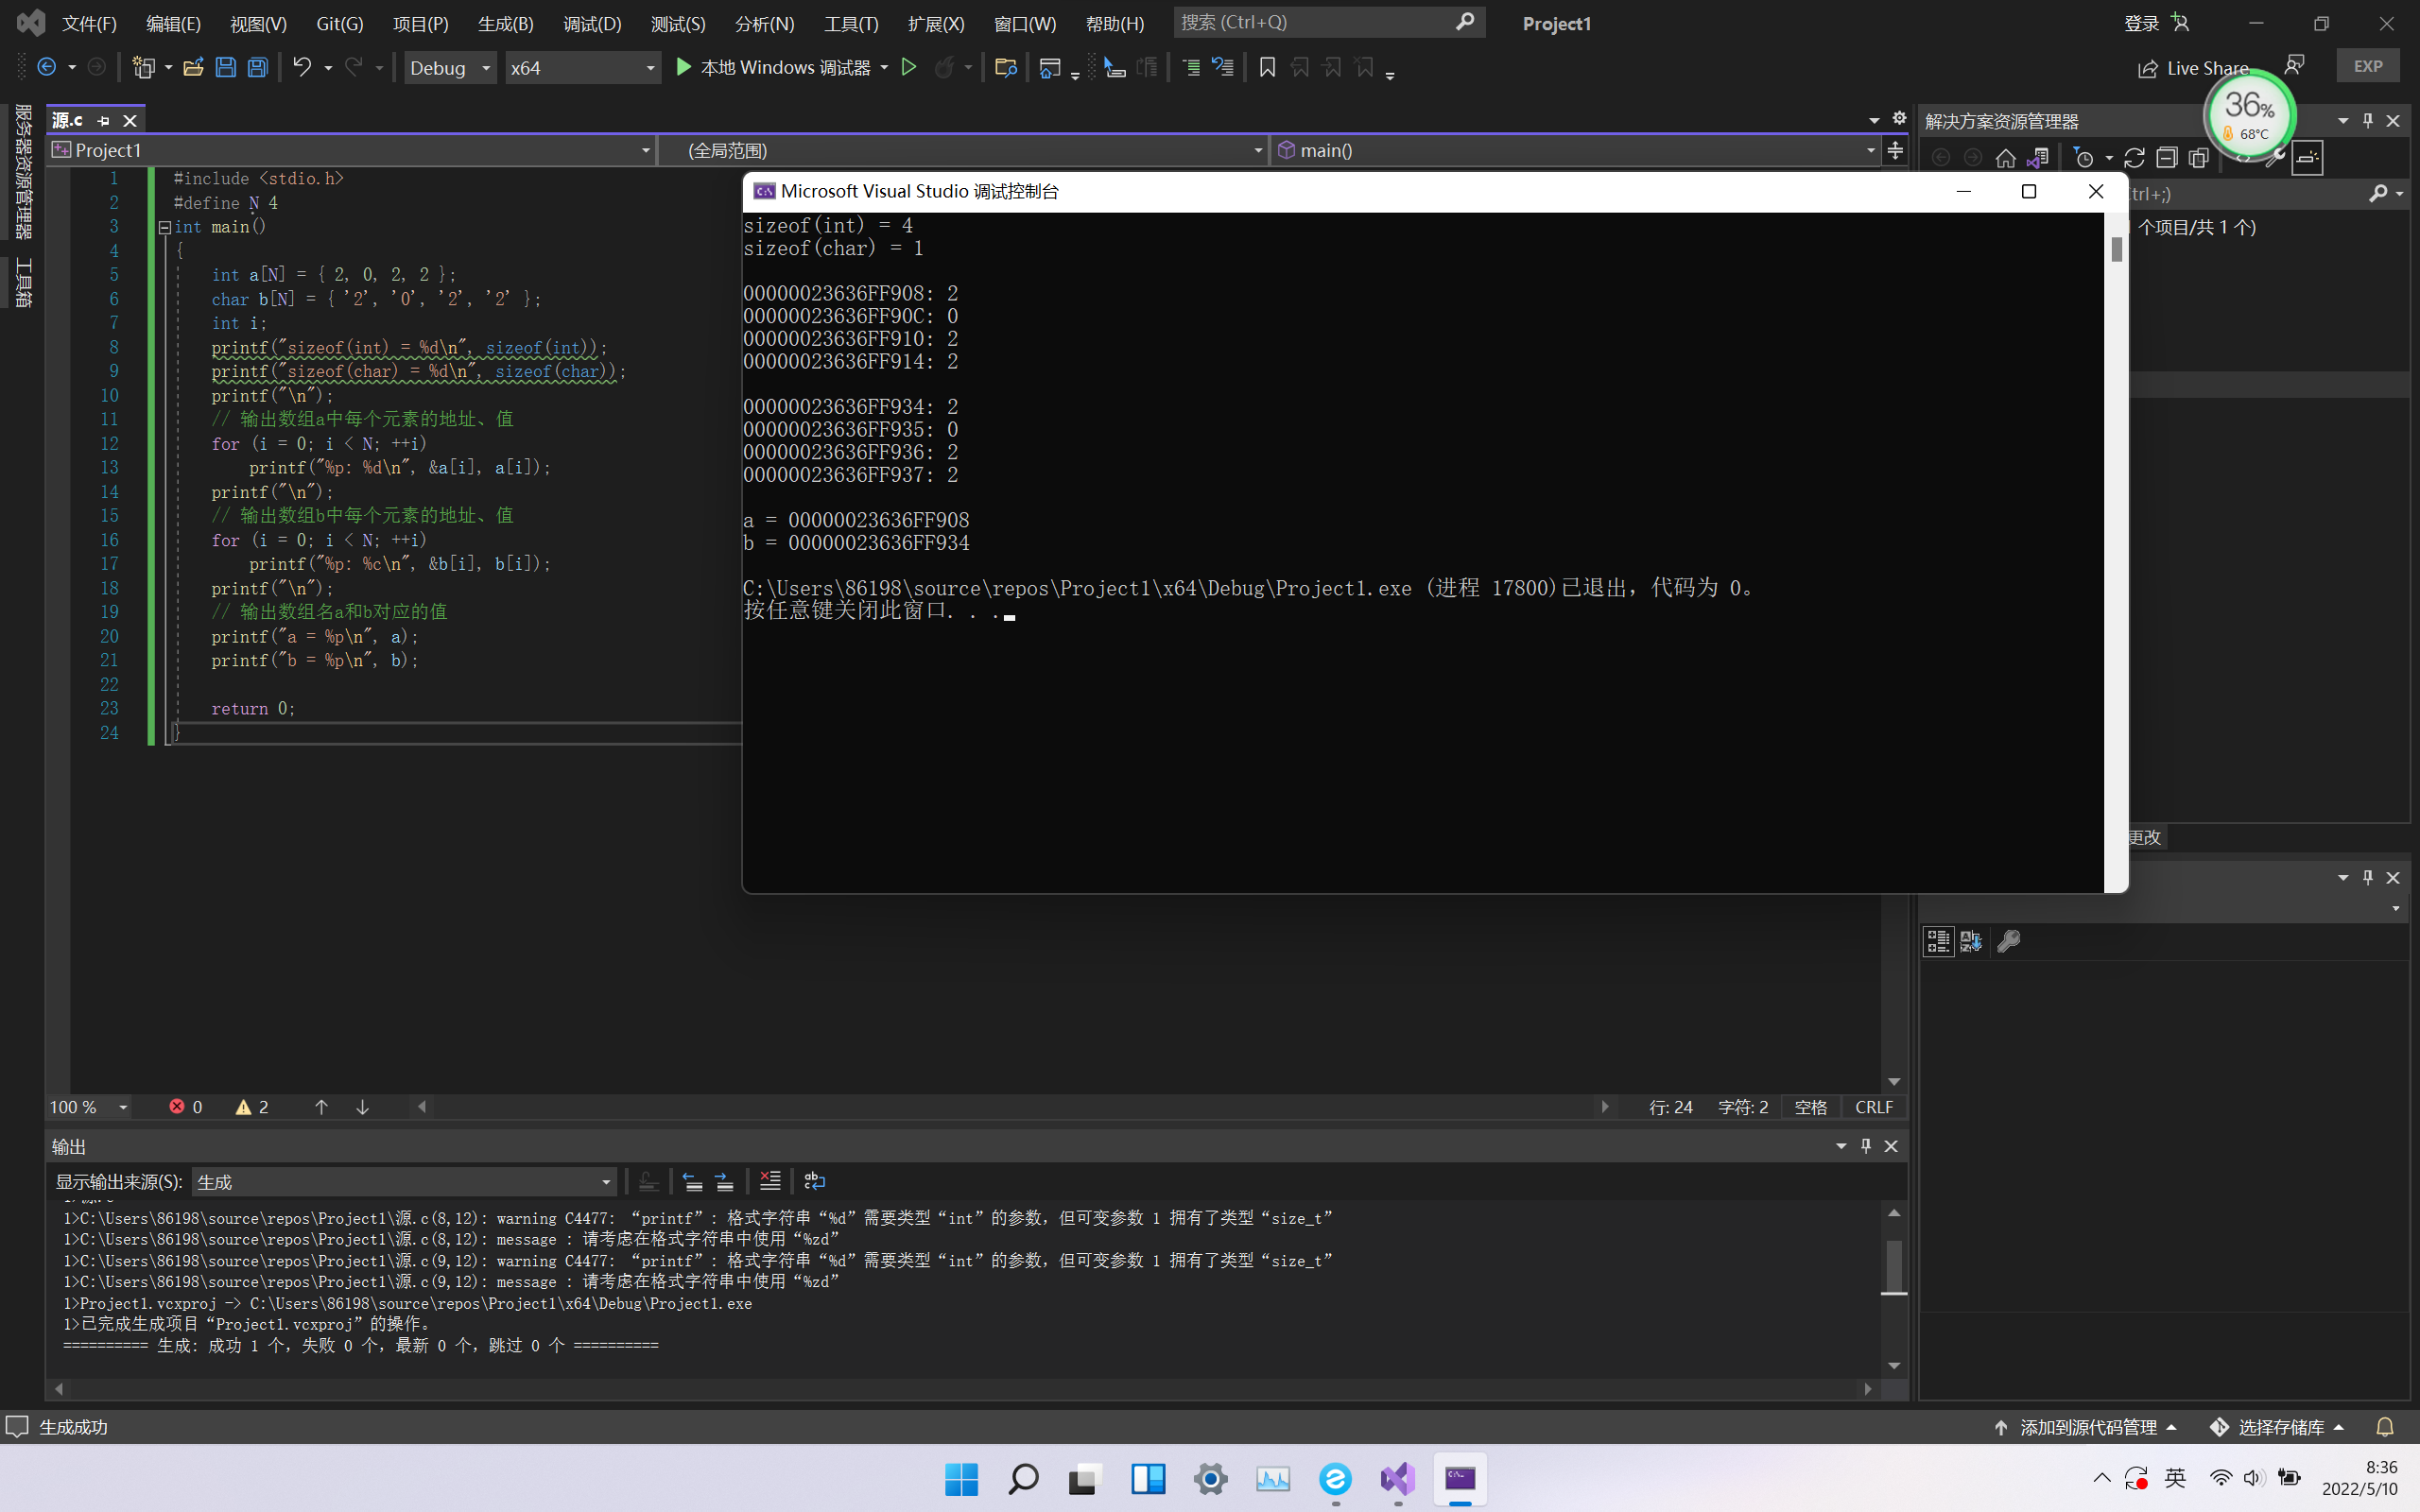Open the 调试(D) menu
Screen dimensions: 2420x1512
592,23
